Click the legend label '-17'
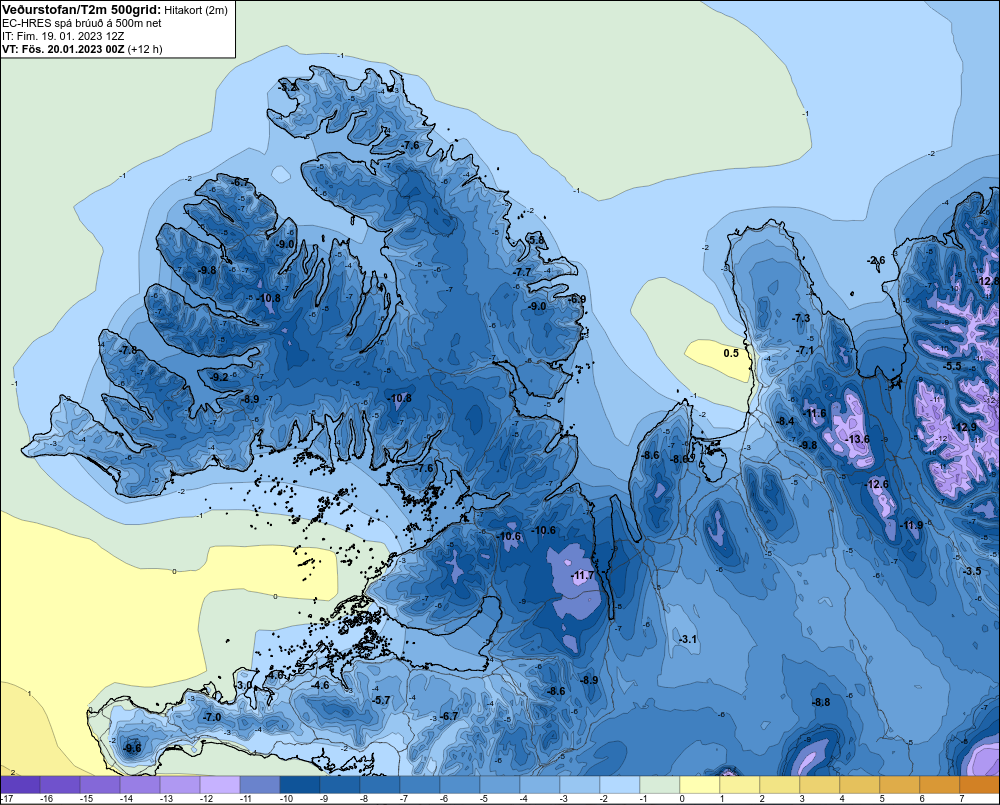Screen dimensions: 1000x805 pyautogui.click(x=7, y=799)
